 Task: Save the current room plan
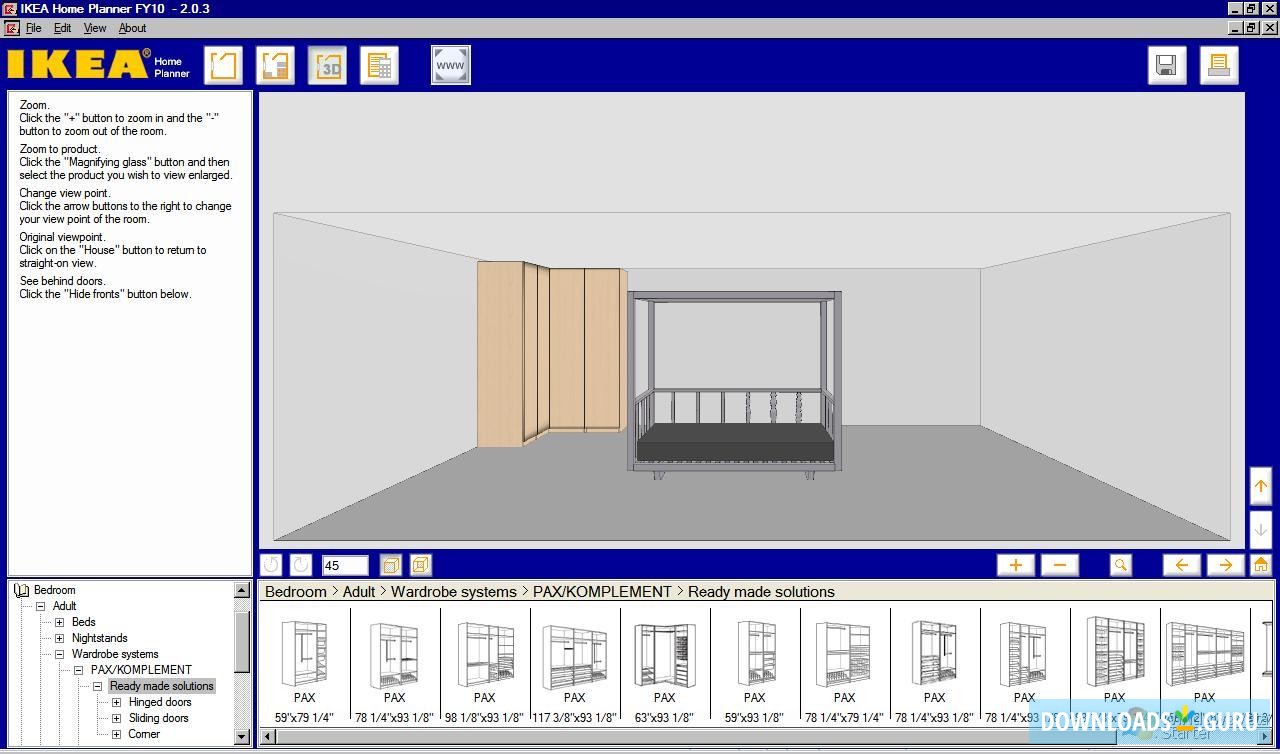coord(1166,64)
